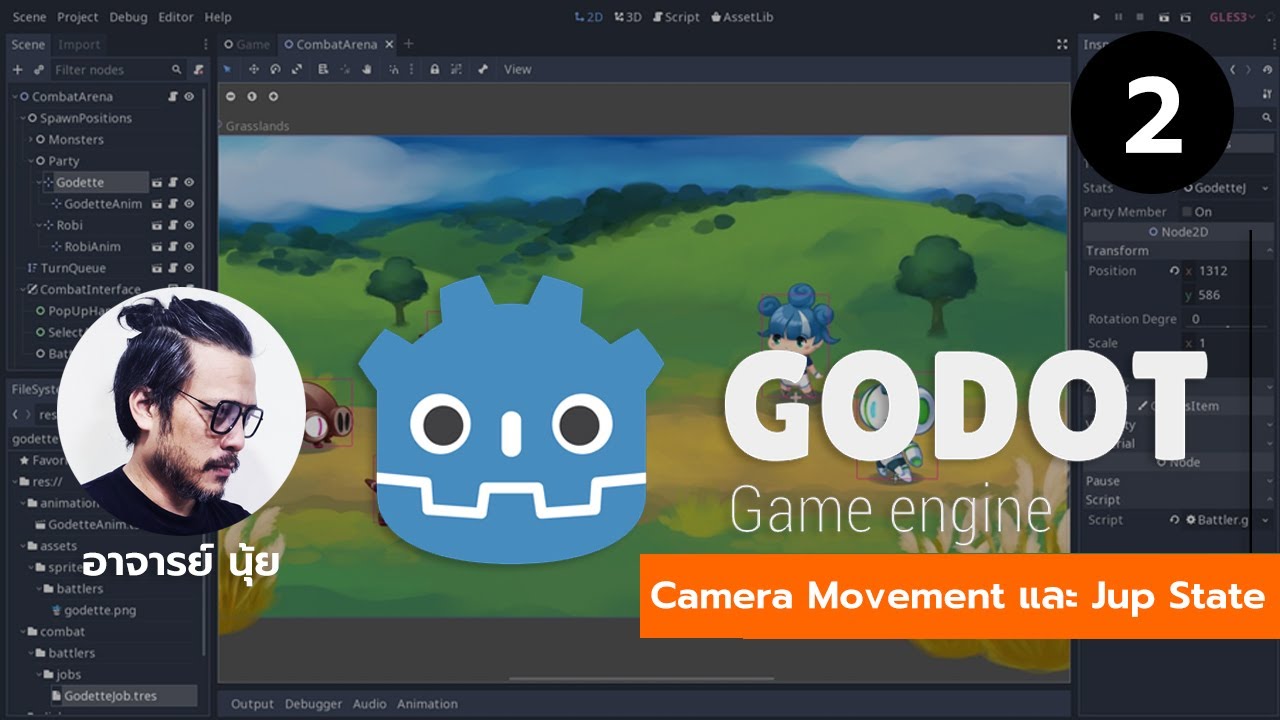Expand the Monsters node
This screenshot has width=1280, height=720.
[31, 140]
